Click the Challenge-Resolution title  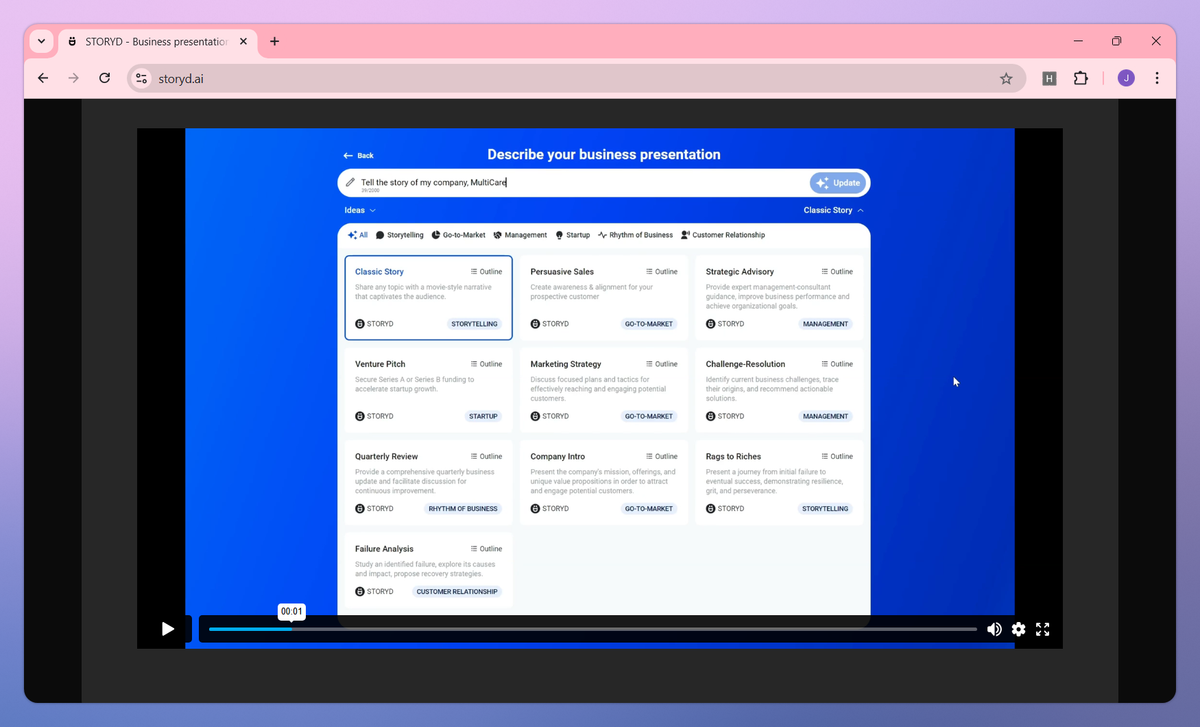tap(745, 364)
